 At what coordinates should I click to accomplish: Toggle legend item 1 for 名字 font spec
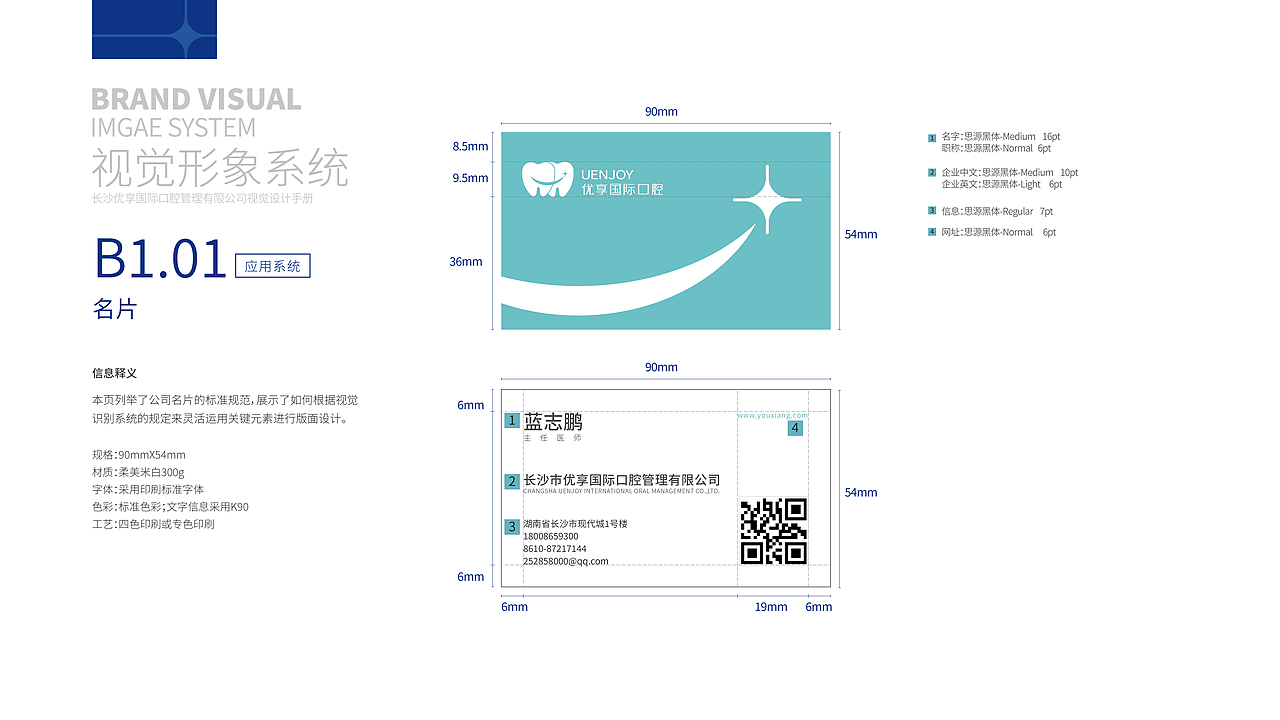pyautogui.click(x=930, y=136)
